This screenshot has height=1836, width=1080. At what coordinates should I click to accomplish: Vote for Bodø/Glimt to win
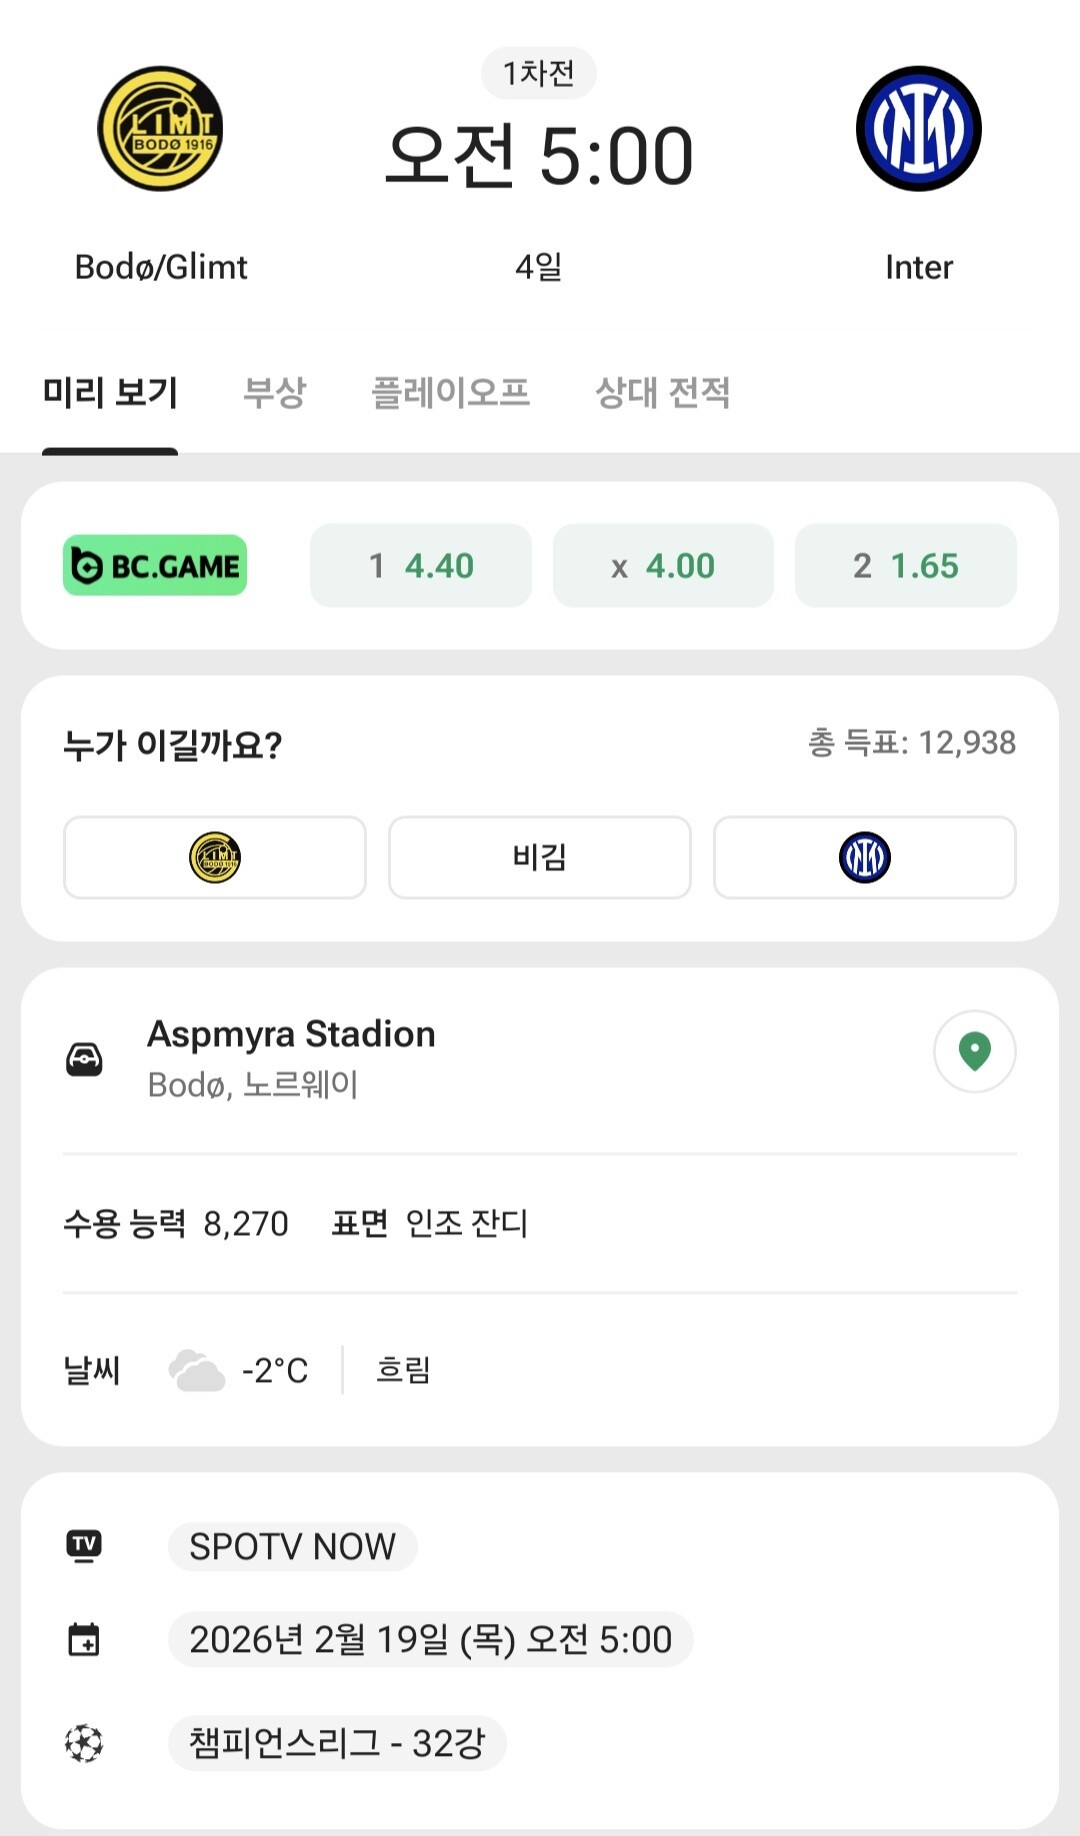point(215,858)
